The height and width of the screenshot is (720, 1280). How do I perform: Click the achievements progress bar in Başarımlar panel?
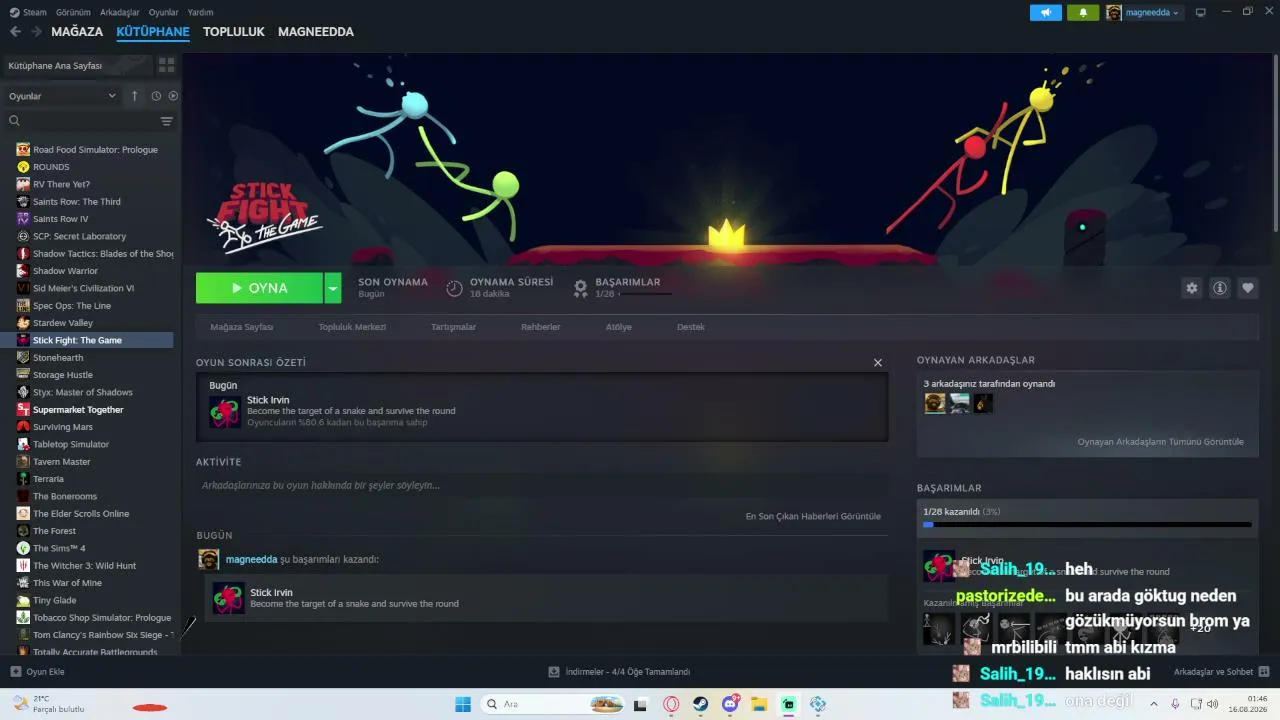pyautogui.click(x=1087, y=524)
